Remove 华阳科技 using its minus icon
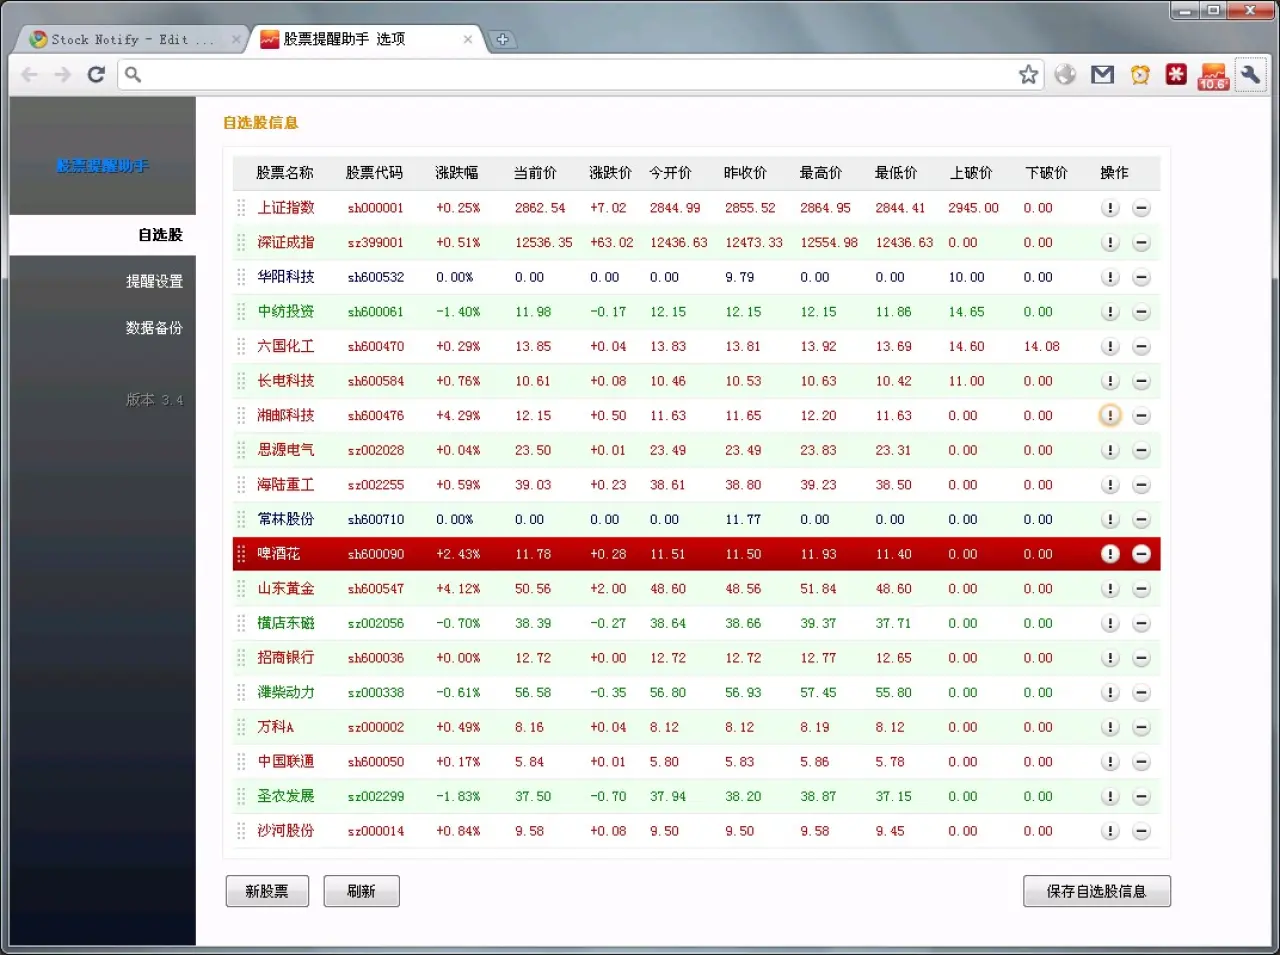Viewport: 1280px width, 955px height. (1141, 277)
